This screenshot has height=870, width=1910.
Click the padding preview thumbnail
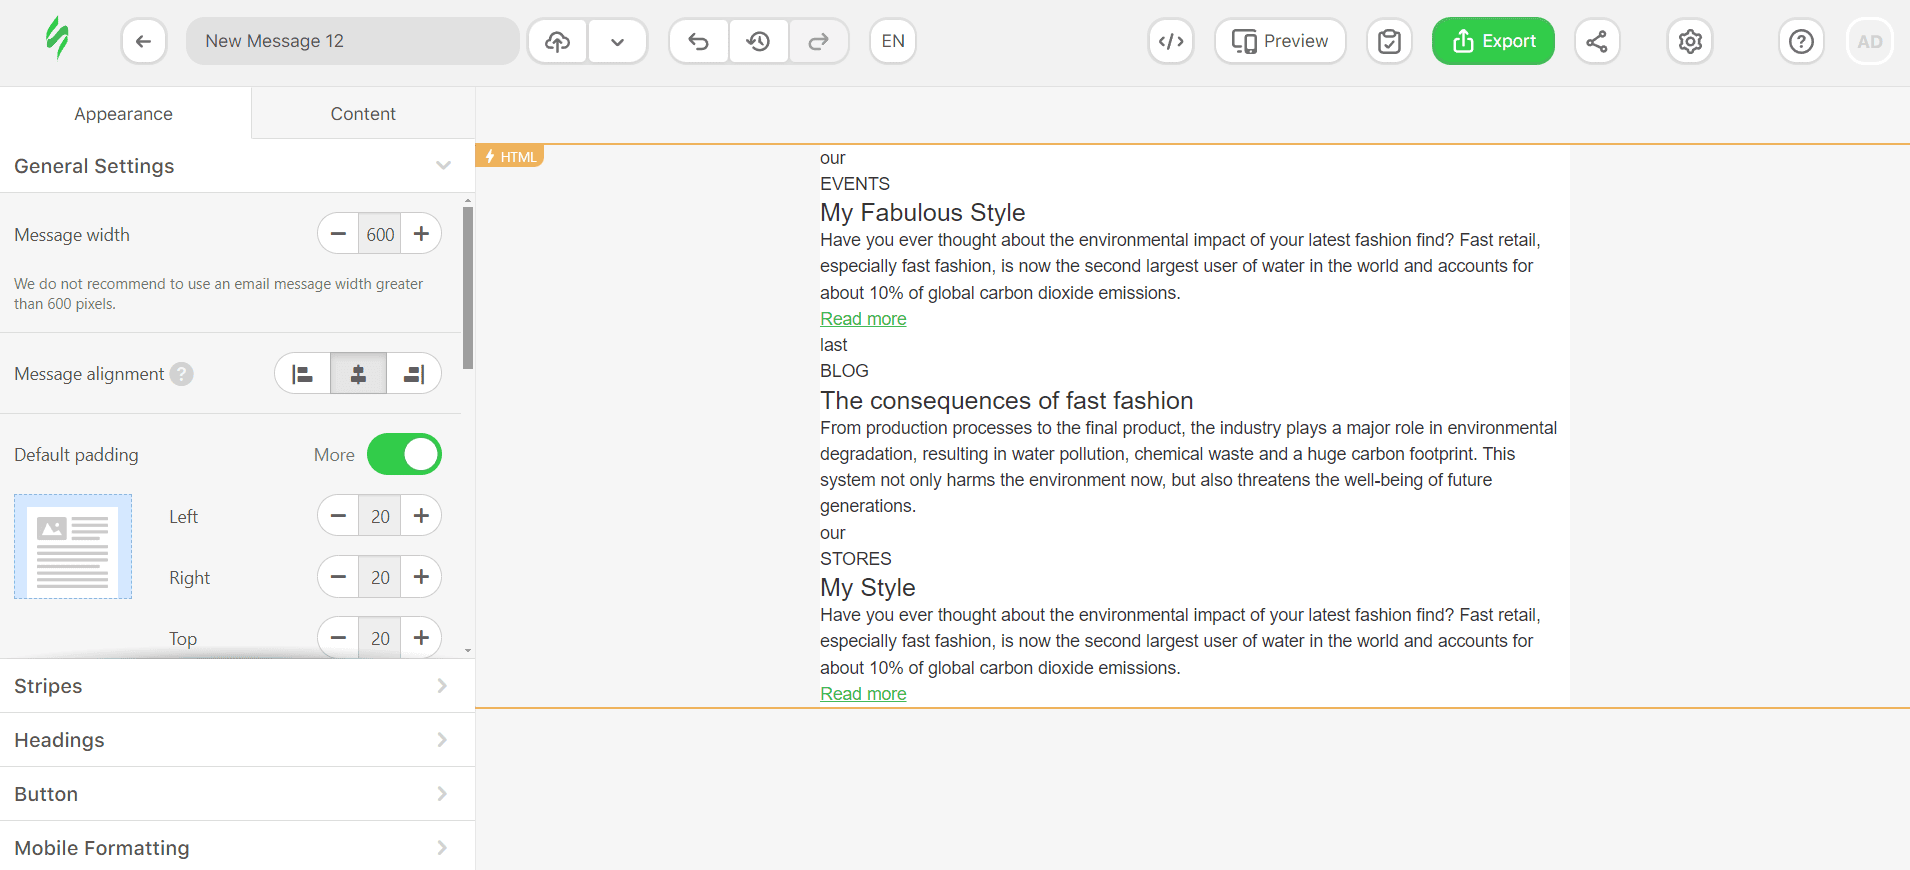pyautogui.click(x=73, y=546)
